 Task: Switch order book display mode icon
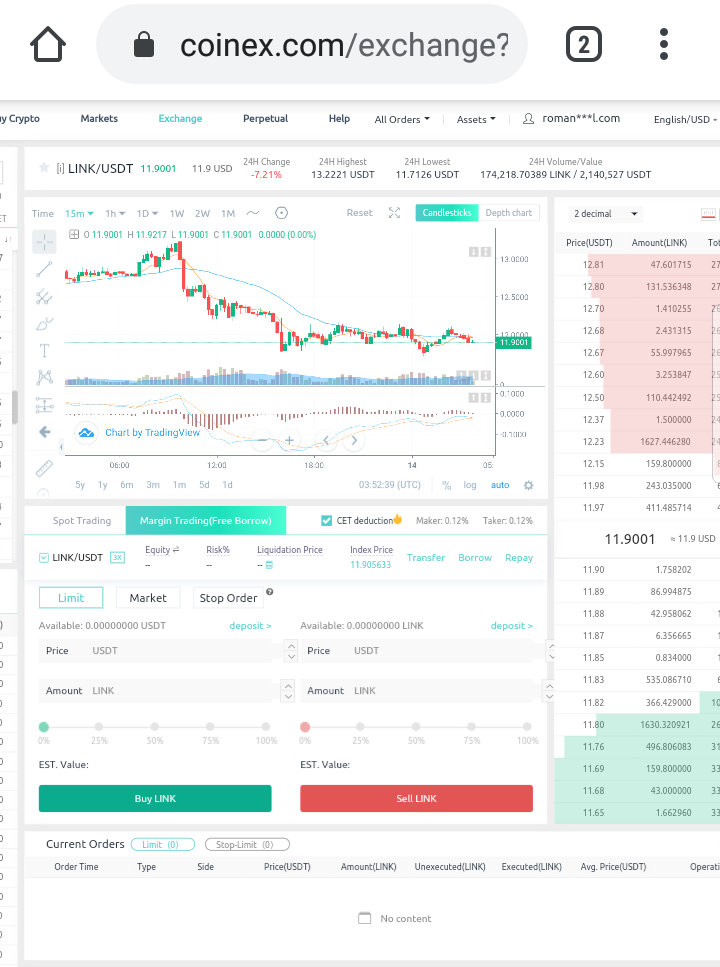pos(708,214)
